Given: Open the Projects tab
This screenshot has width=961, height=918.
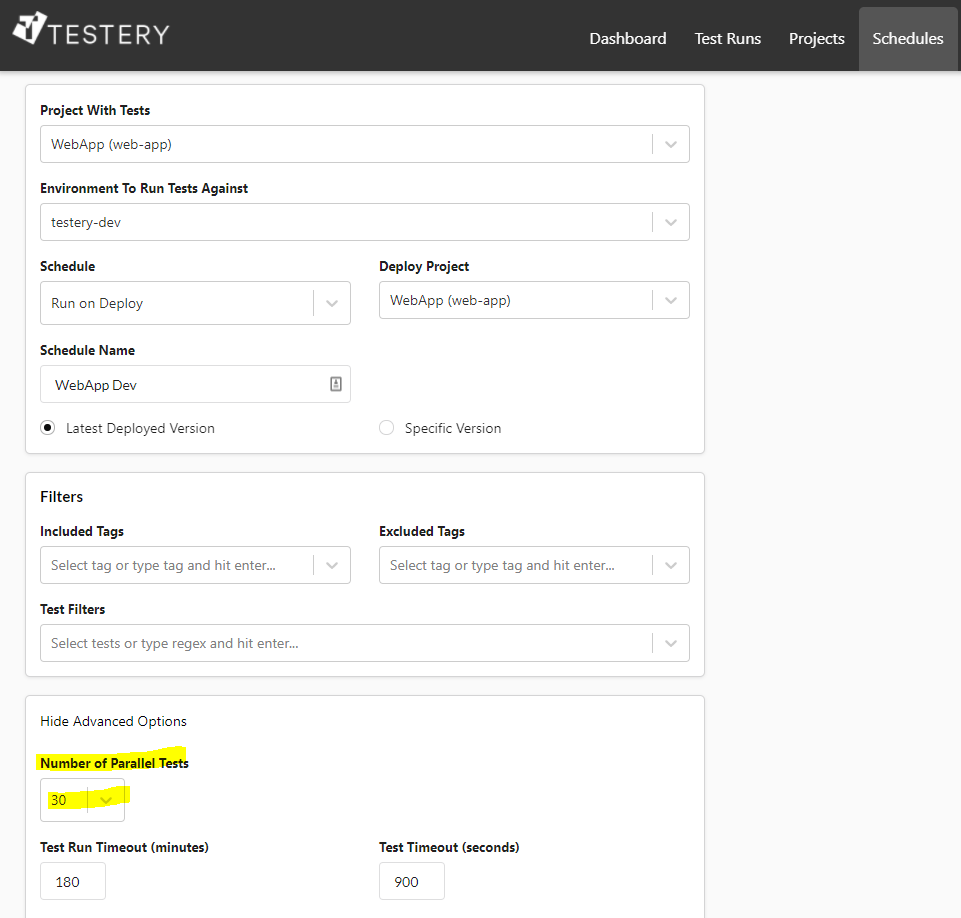Looking at the screenshot, I should tap(816, 39).
